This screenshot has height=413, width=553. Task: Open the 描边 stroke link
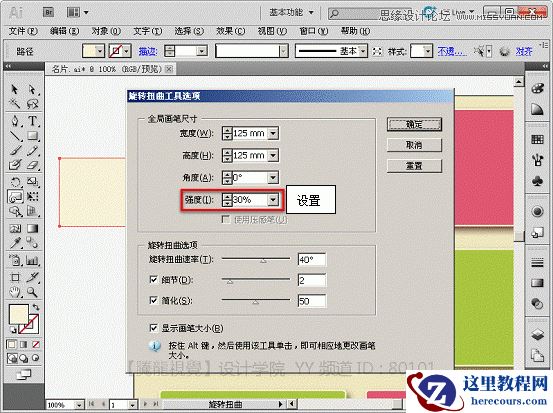pos(147,51)
